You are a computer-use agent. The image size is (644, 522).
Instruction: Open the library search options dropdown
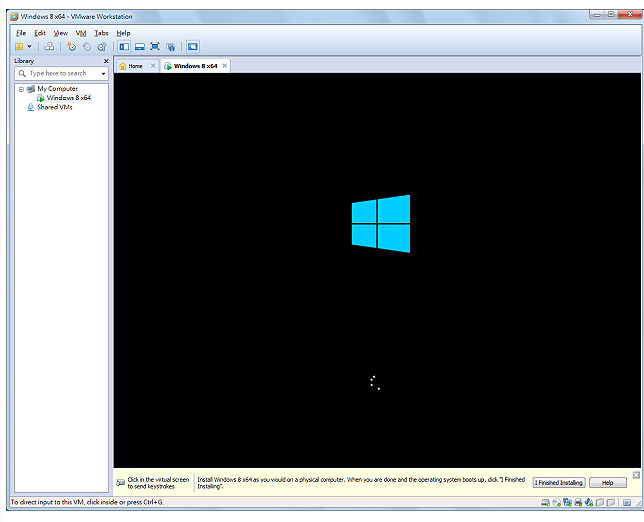click(x=103, y=74)
